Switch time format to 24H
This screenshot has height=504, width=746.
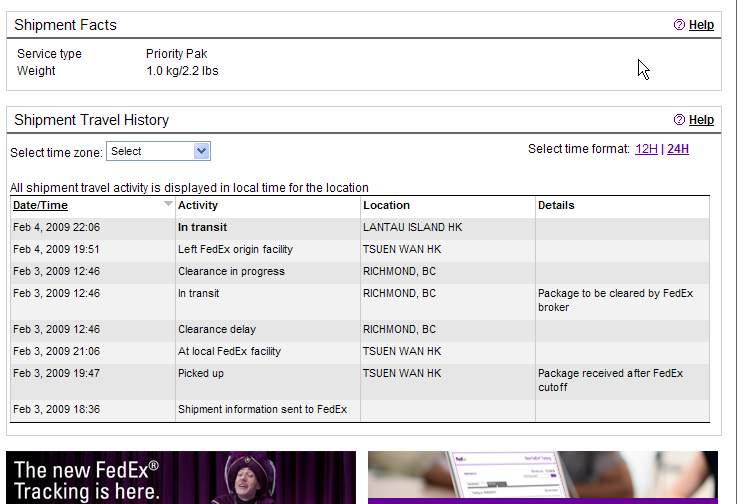[678, 149]
